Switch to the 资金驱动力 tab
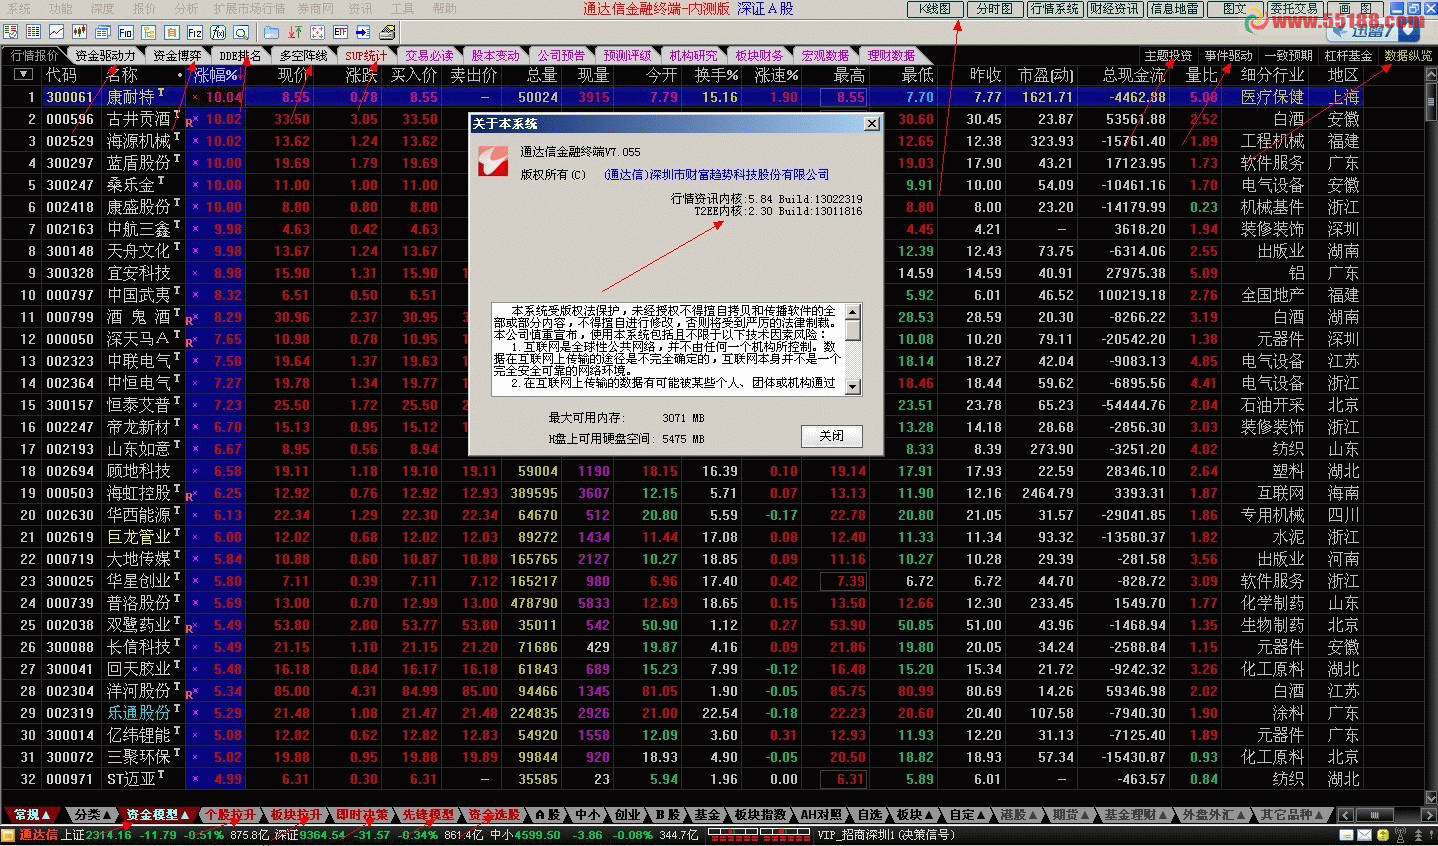 click(x=105, y=56)
